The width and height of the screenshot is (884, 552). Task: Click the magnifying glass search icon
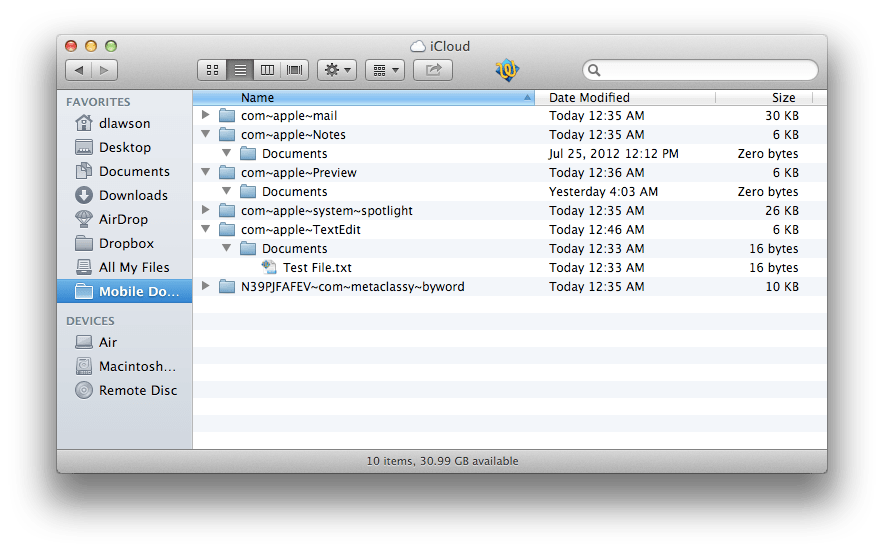594,70
